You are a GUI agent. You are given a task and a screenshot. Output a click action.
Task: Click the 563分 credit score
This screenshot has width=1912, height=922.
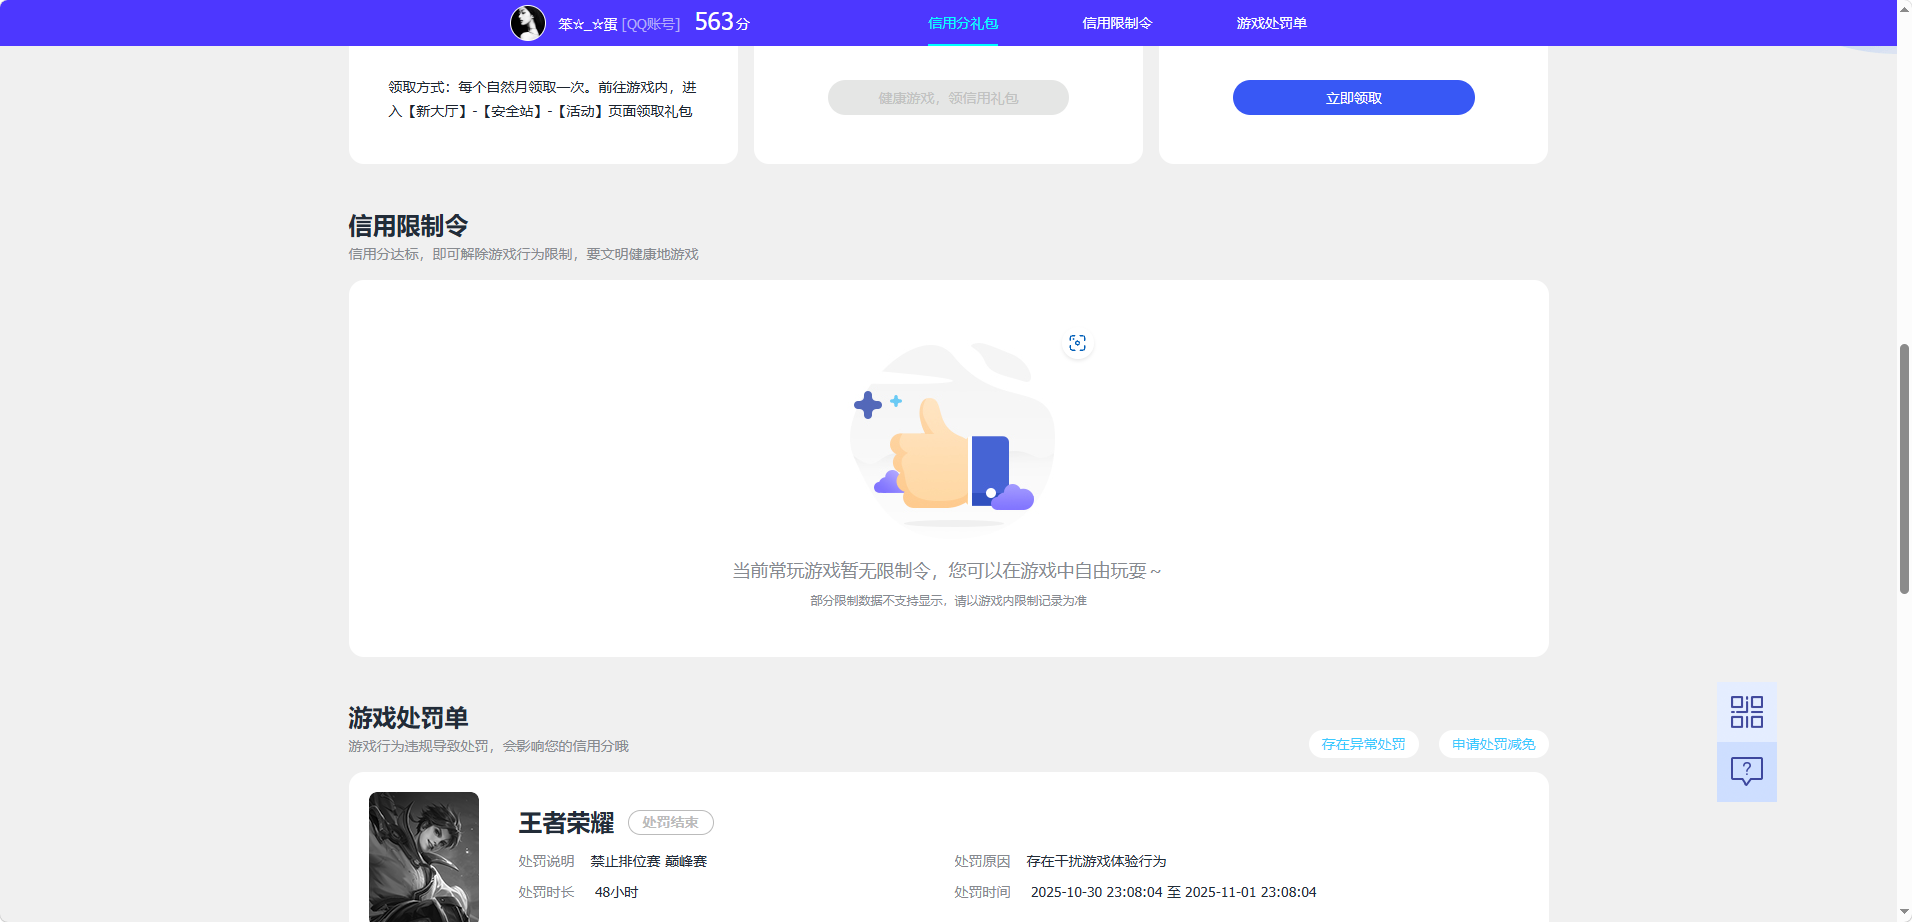pos(722,22)
